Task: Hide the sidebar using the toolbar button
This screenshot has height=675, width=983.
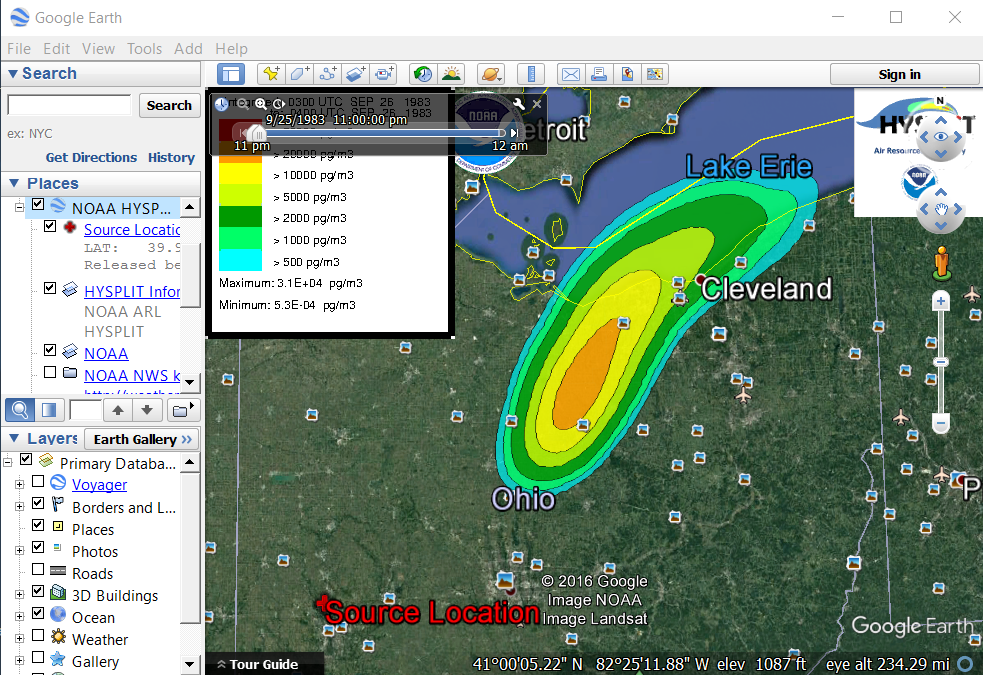Action: click(231, 74)
